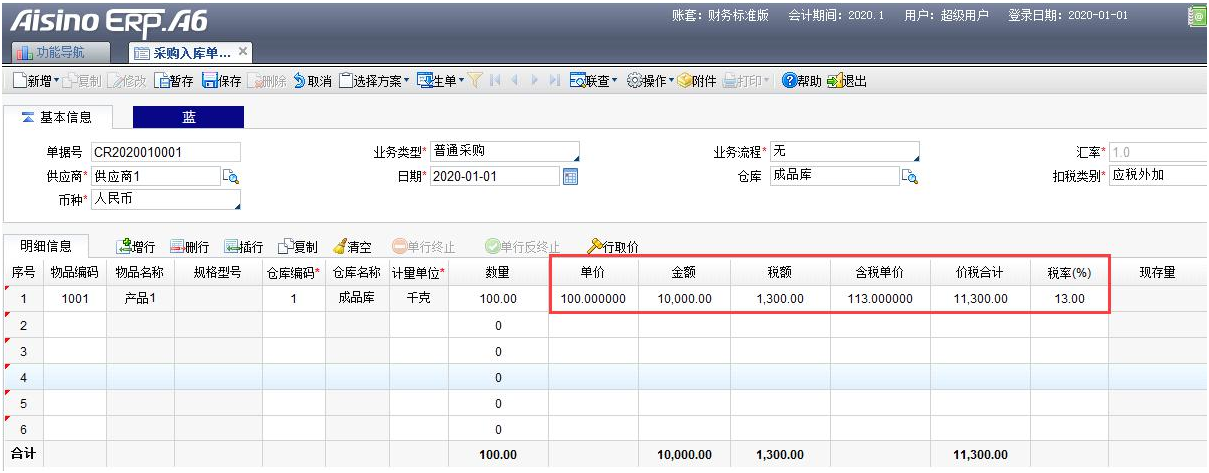Click the 新增 (New) toolbar button
Screen dimensions: 1209x473
36,81
